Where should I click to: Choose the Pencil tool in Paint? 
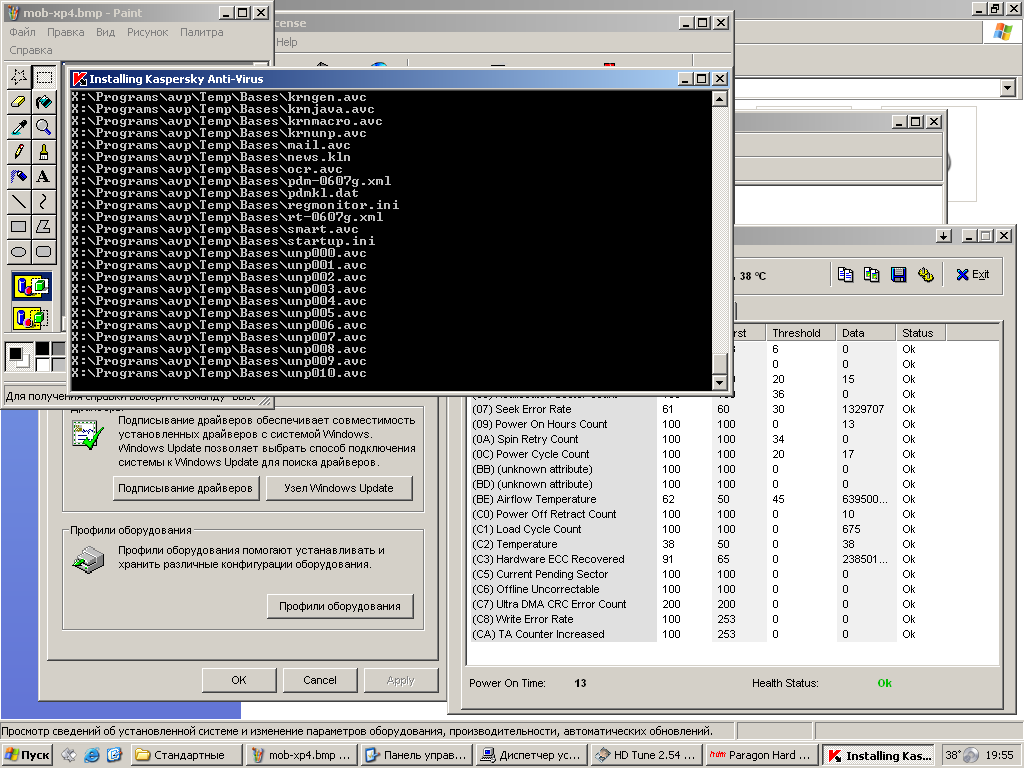tap(19, 152)
